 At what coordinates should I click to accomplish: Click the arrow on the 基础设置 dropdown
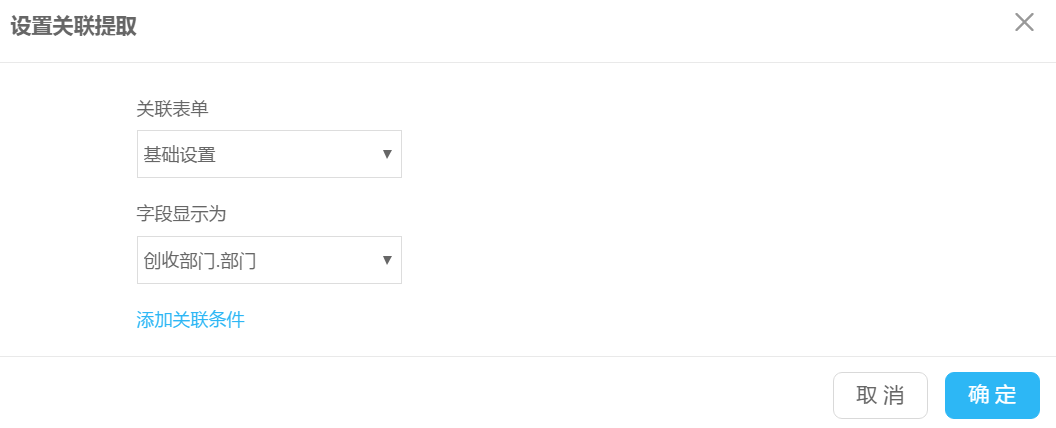(387, 154)
